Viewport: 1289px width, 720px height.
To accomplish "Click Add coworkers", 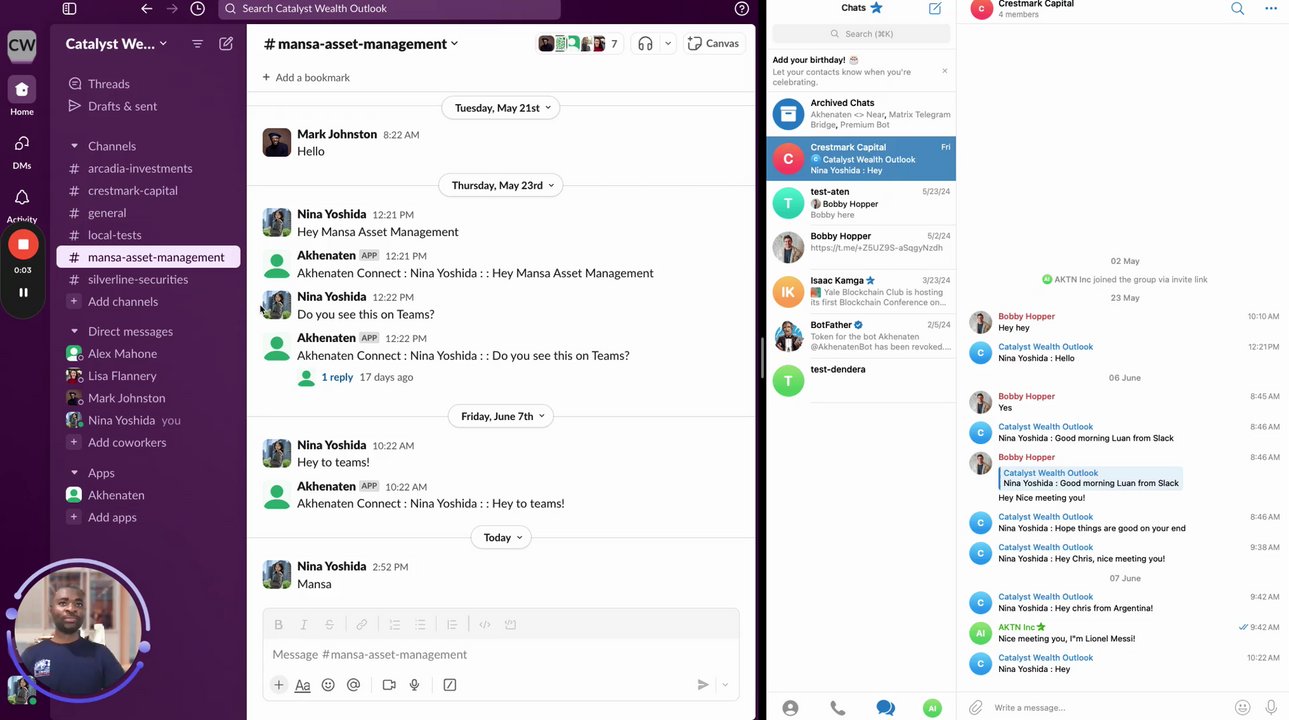I will pos(127,442).
